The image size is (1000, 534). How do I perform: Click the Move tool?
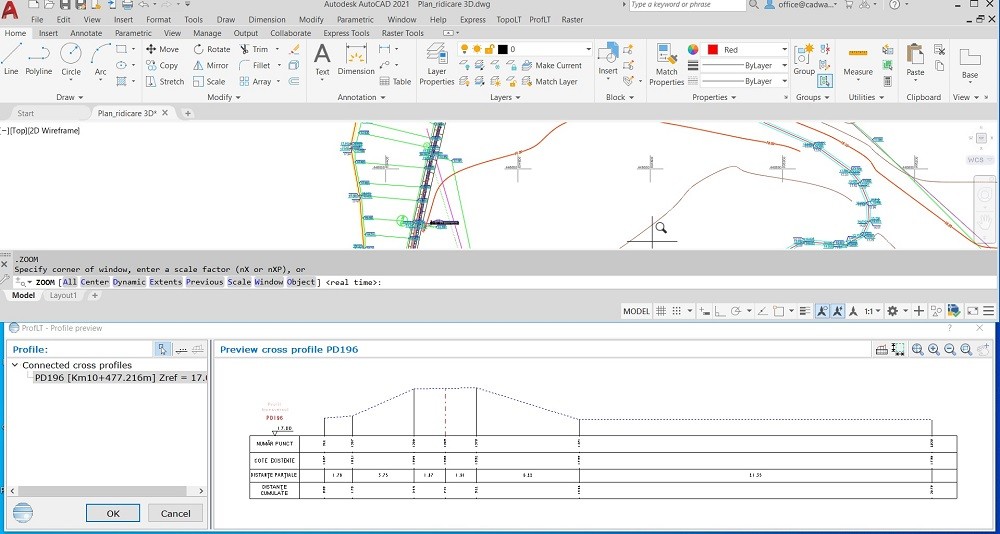point(162,49)
